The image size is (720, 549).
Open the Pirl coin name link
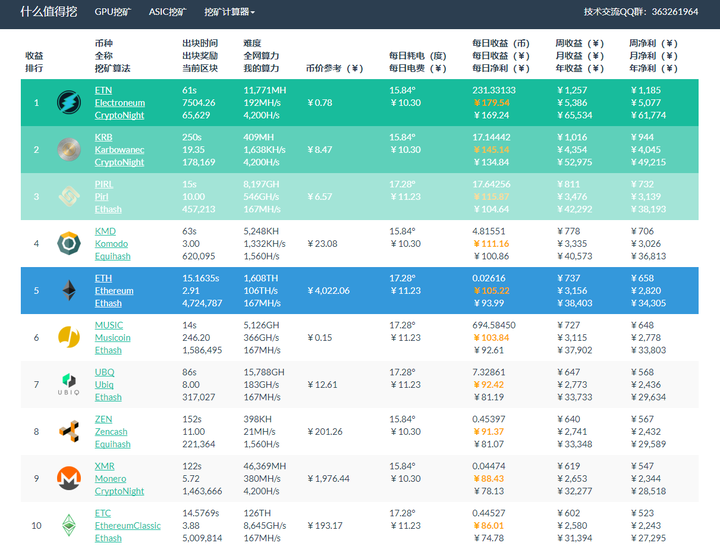(x=101, y=196)
